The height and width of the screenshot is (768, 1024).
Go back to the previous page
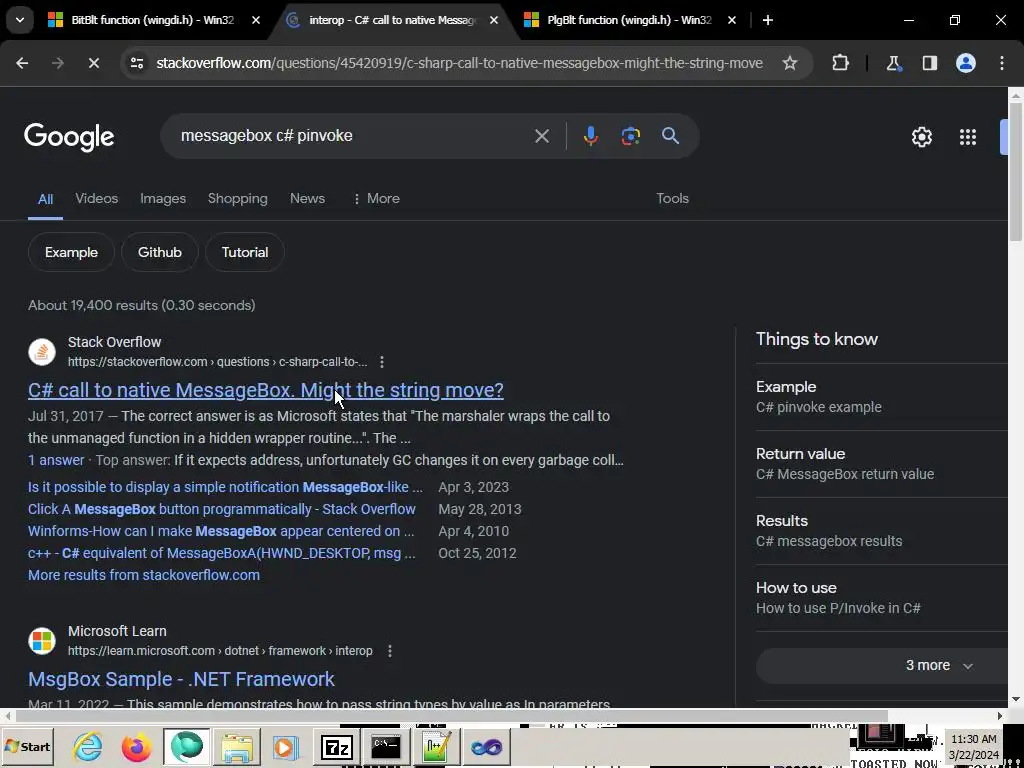point(22,63)
